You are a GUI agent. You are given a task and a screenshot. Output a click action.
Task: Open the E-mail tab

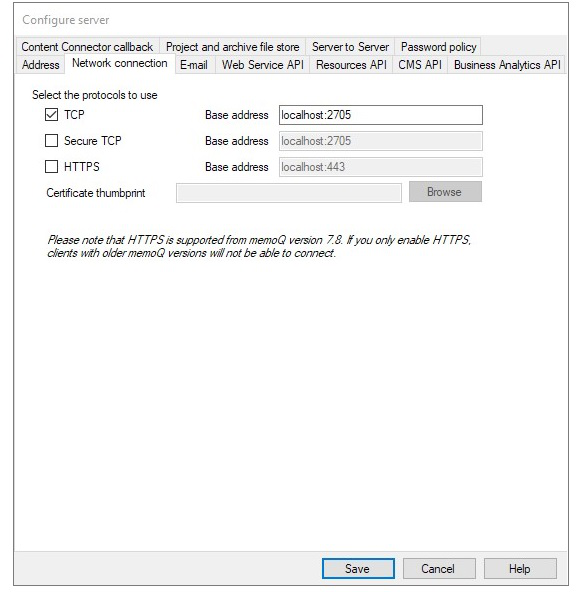[194, 65]
